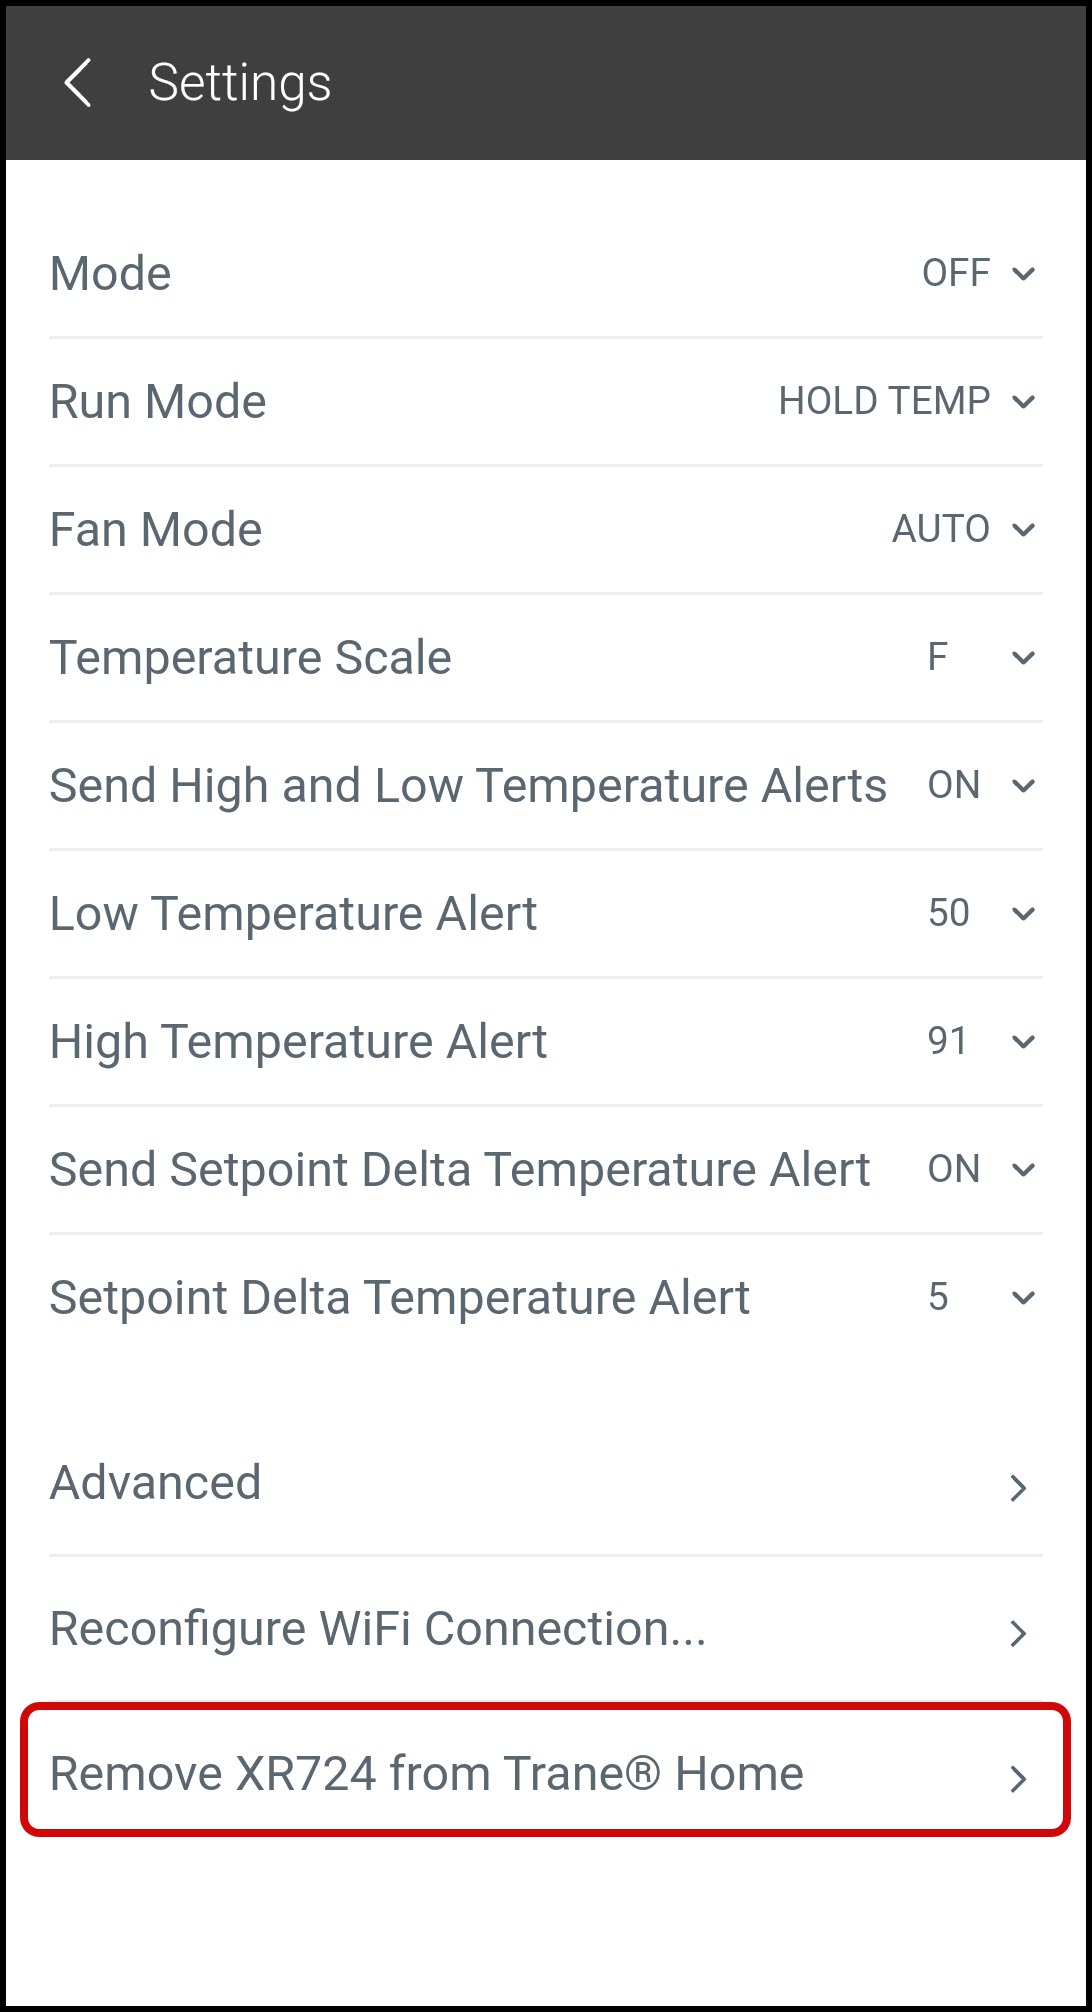This screenshot has height=2012, width=1092.
Task: Open the Advanced settings page
Action: (156, 1483)
